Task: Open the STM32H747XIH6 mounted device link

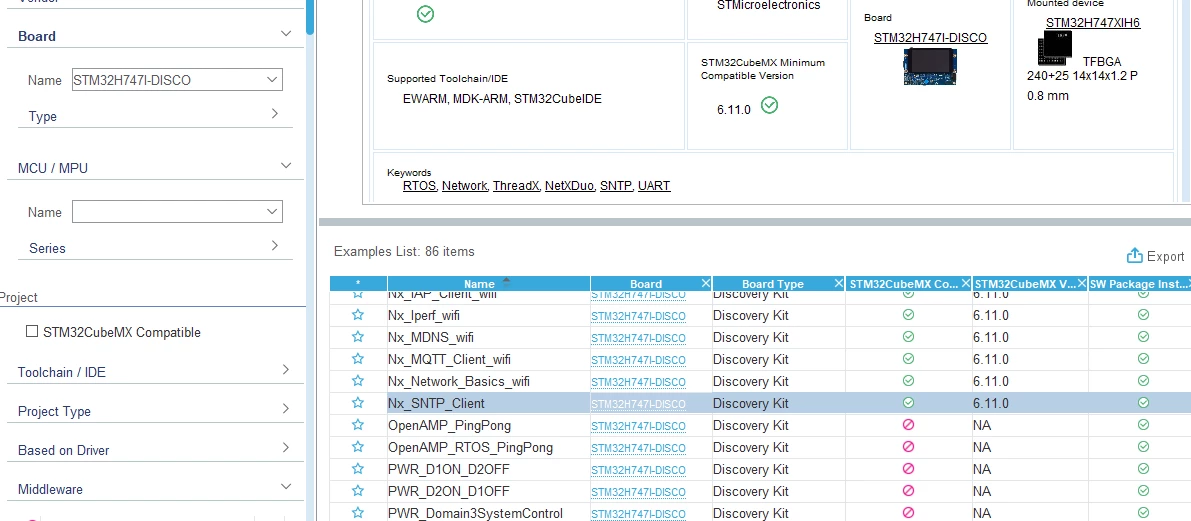Action: [x=1093, y=23]
